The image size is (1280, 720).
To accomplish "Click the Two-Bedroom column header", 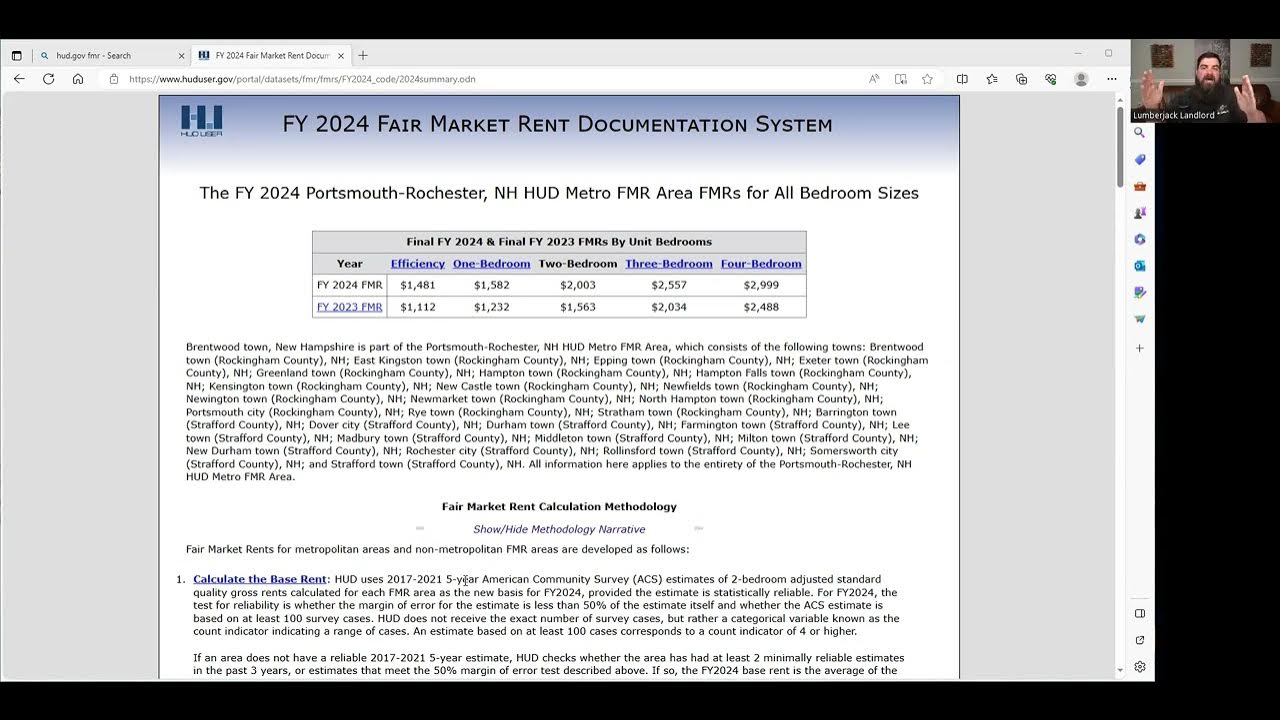I will click(578, 264).
